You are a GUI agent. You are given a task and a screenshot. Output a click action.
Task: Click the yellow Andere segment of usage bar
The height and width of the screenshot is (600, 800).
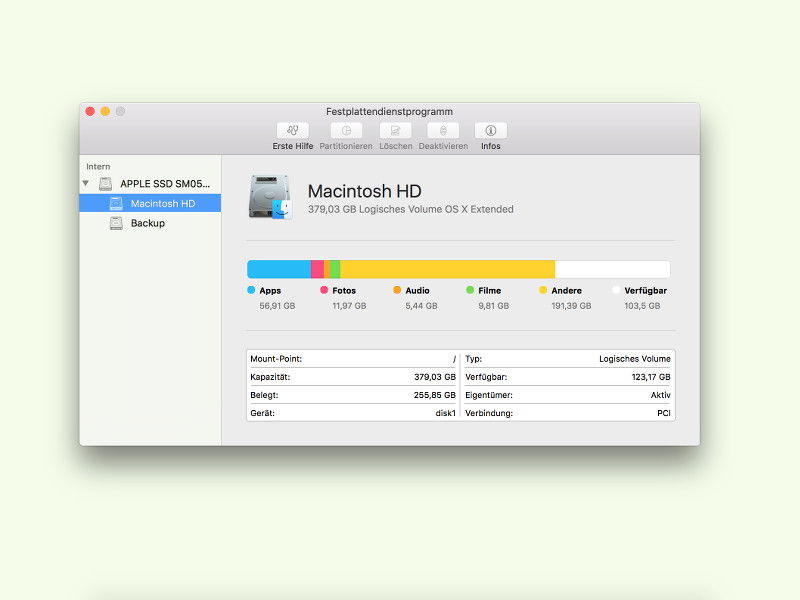(447, 269)
